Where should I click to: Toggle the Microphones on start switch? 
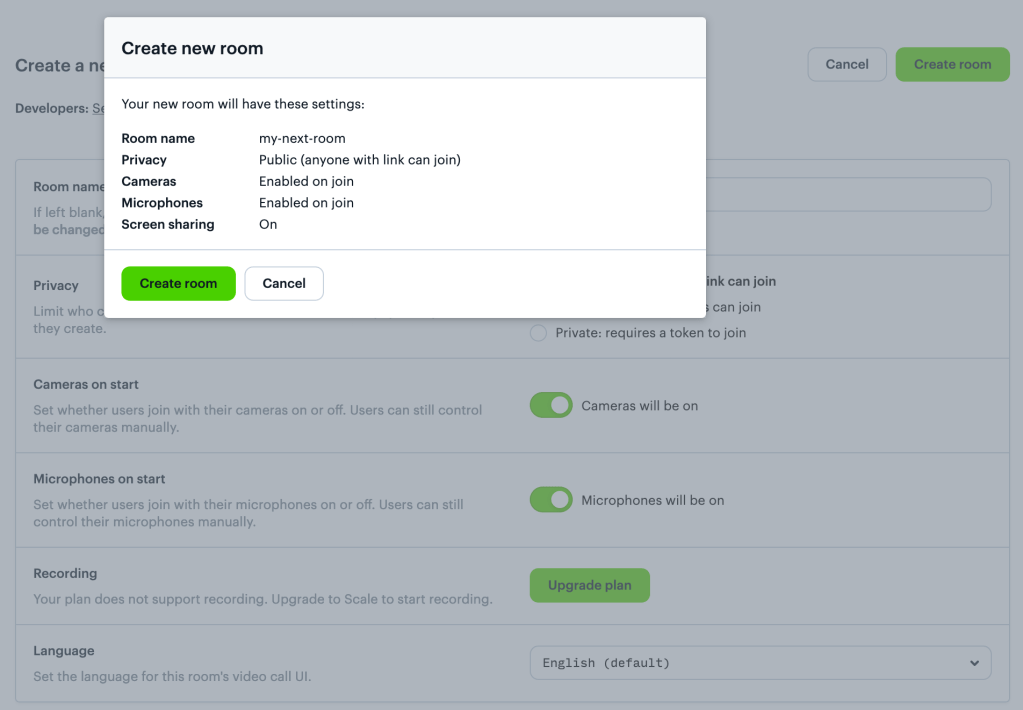[x=551, y=500]
